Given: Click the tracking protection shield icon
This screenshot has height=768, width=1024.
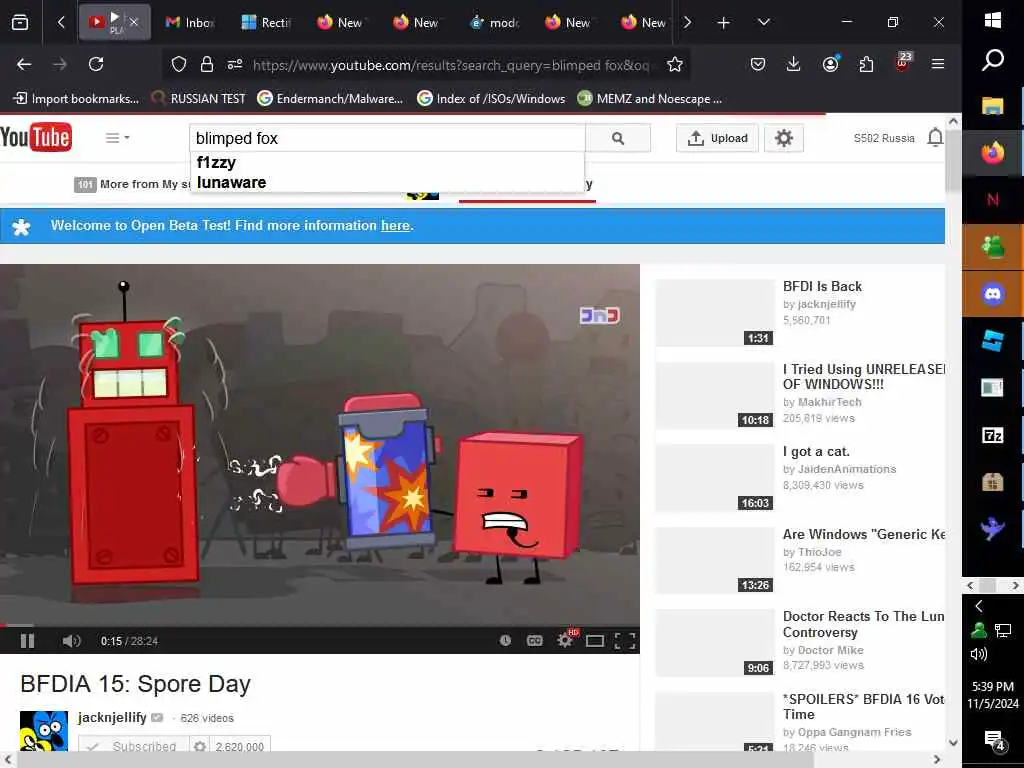Looking at the screenshot, I should [x=178, y=64].
